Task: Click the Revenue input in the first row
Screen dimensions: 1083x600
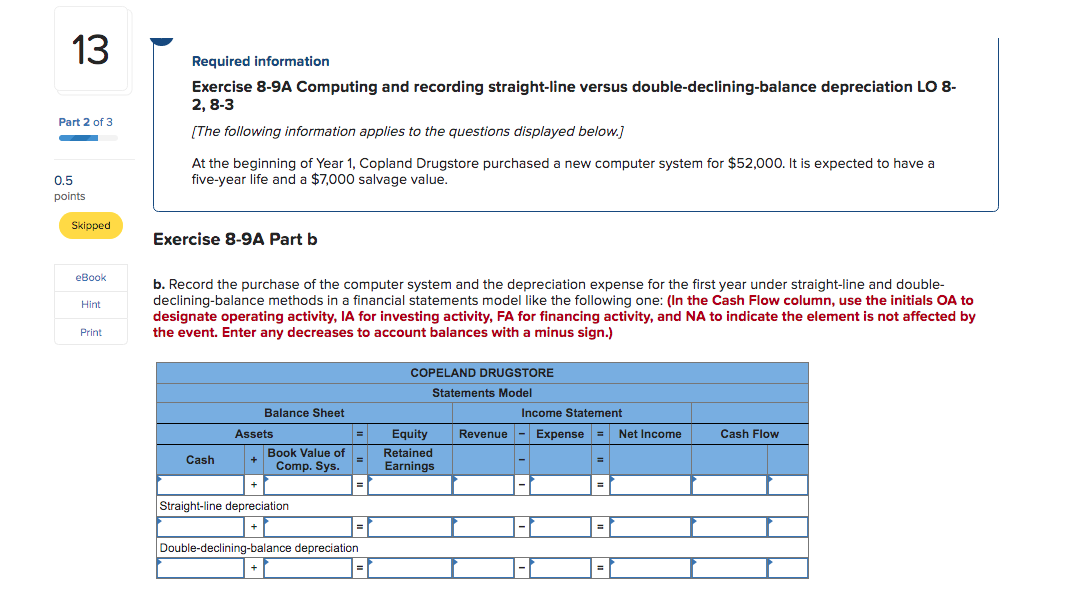Action: pos(483,484)
